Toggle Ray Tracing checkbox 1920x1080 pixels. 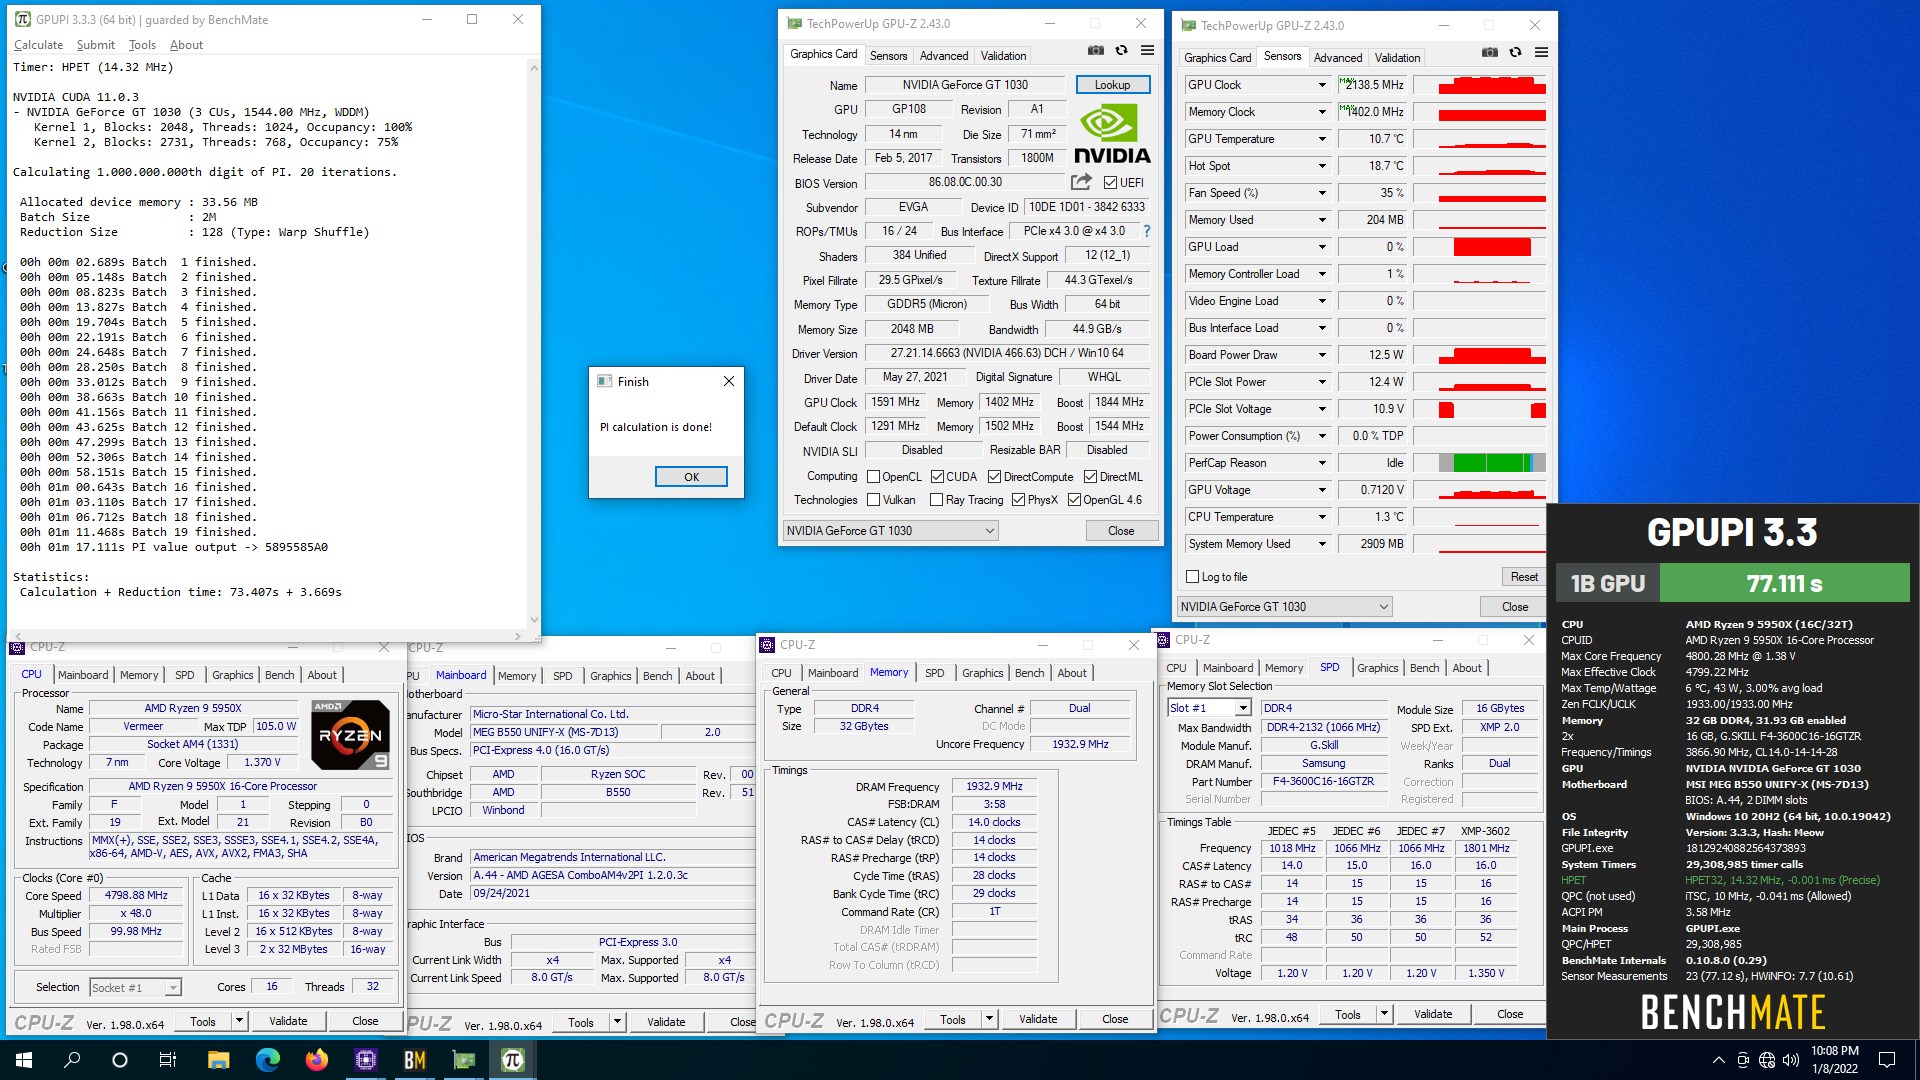[936, 500]
